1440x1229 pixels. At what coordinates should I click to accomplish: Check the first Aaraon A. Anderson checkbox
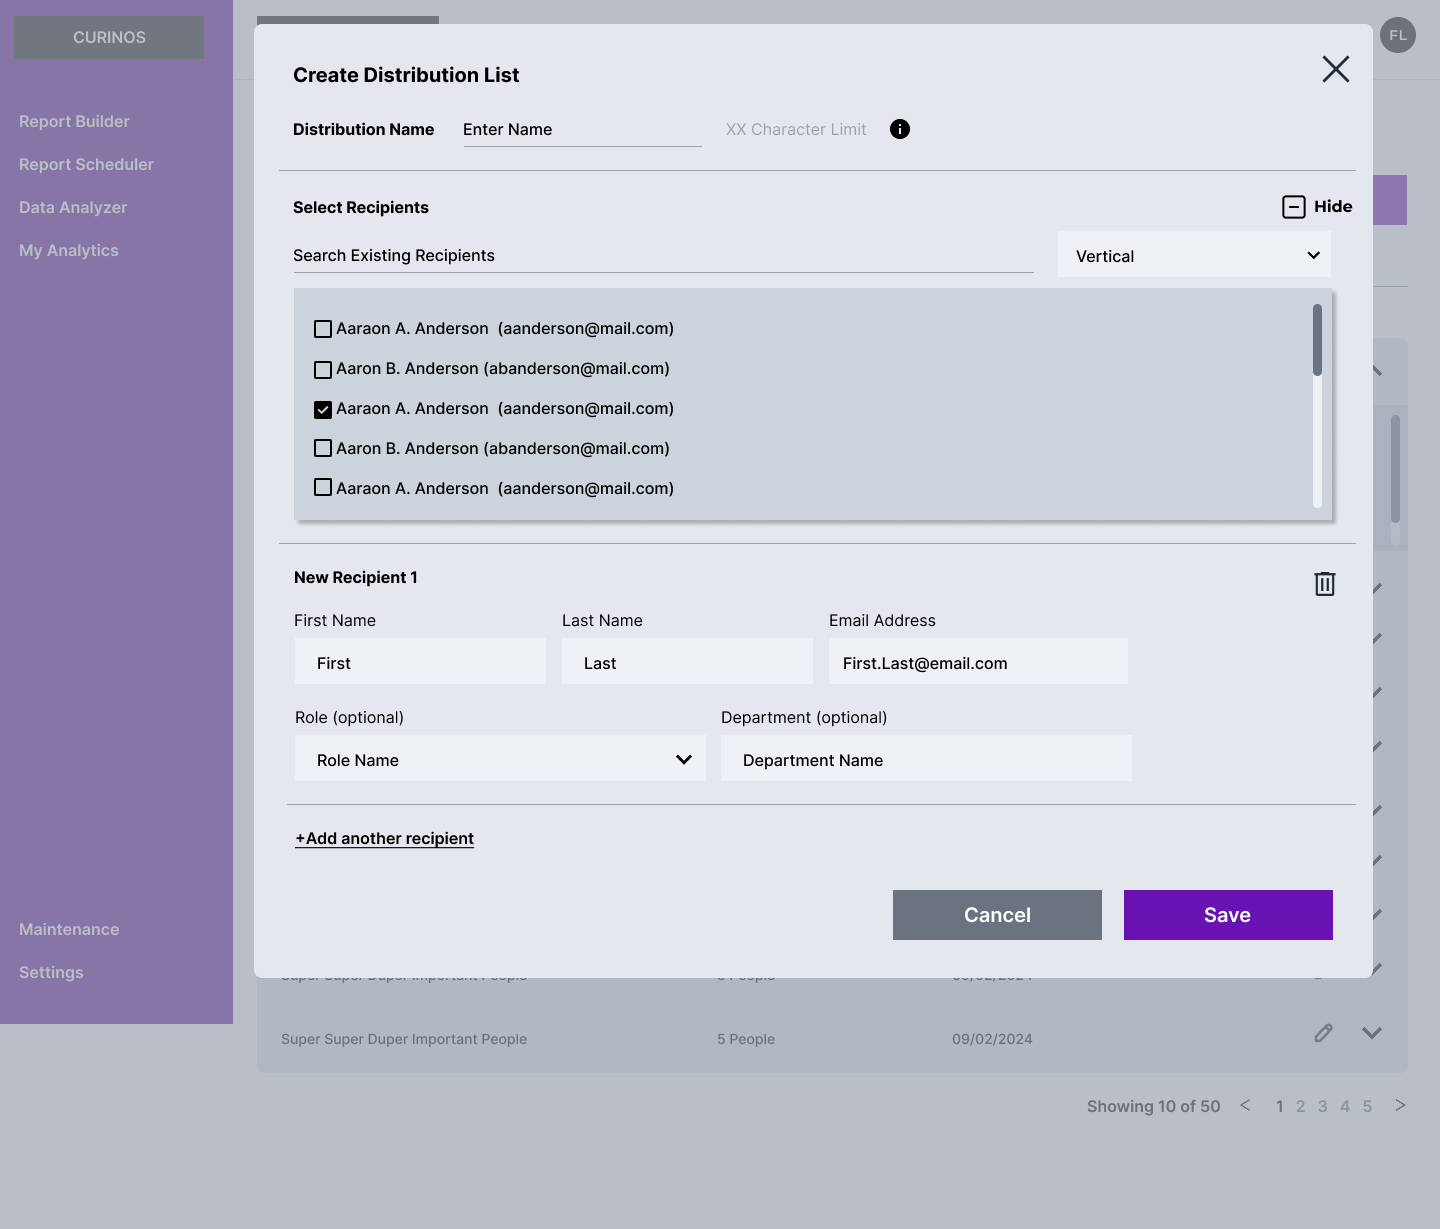point(323,329)
